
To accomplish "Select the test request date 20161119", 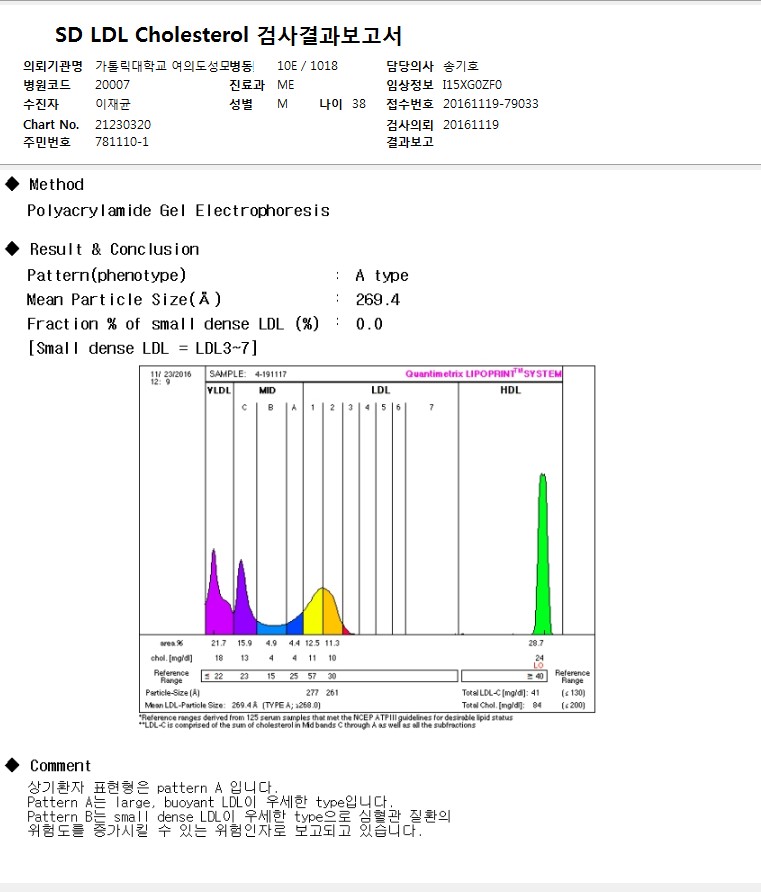I will [x=471, y=125].
